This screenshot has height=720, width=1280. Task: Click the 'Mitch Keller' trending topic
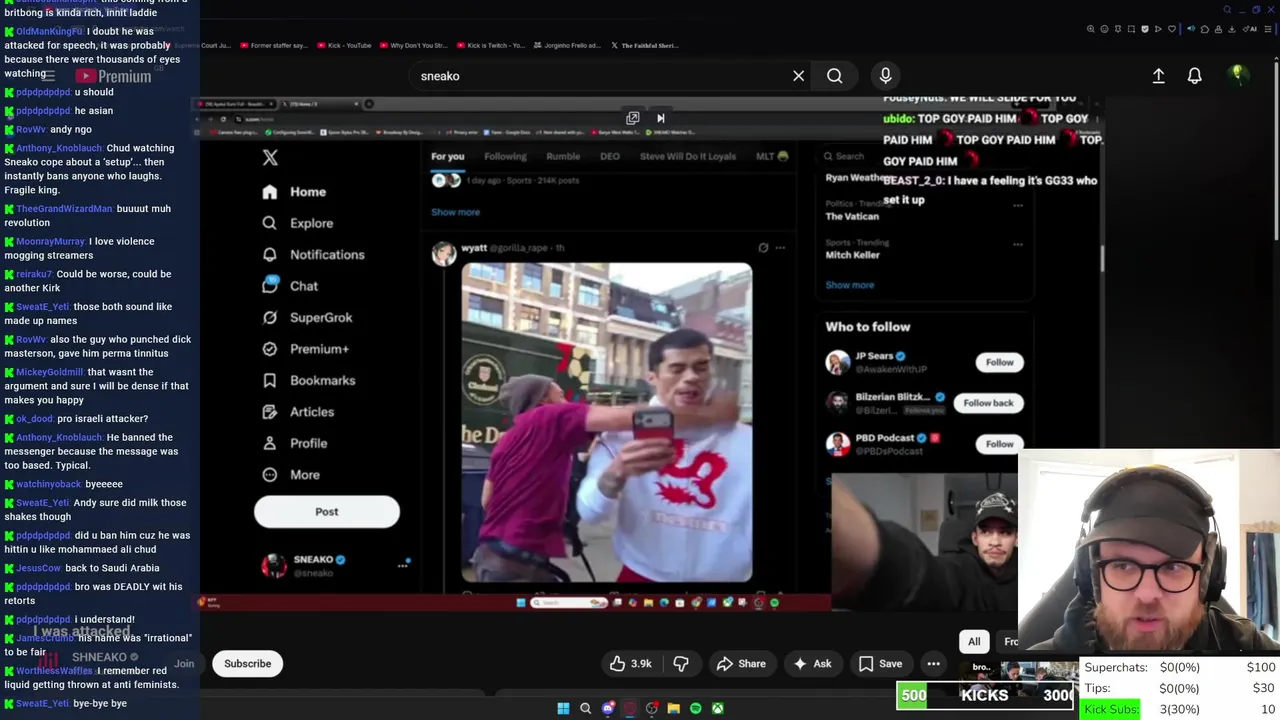[852, 255]
